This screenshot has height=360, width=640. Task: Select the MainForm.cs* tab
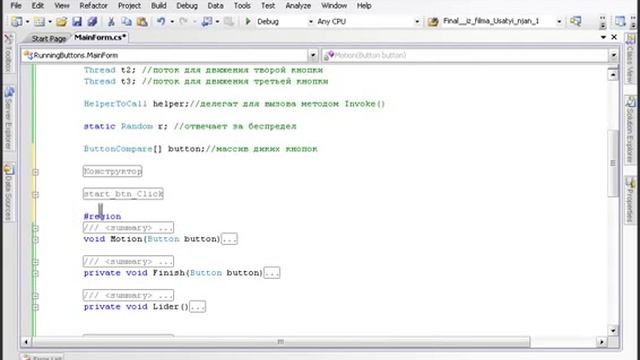pos(100,38)
